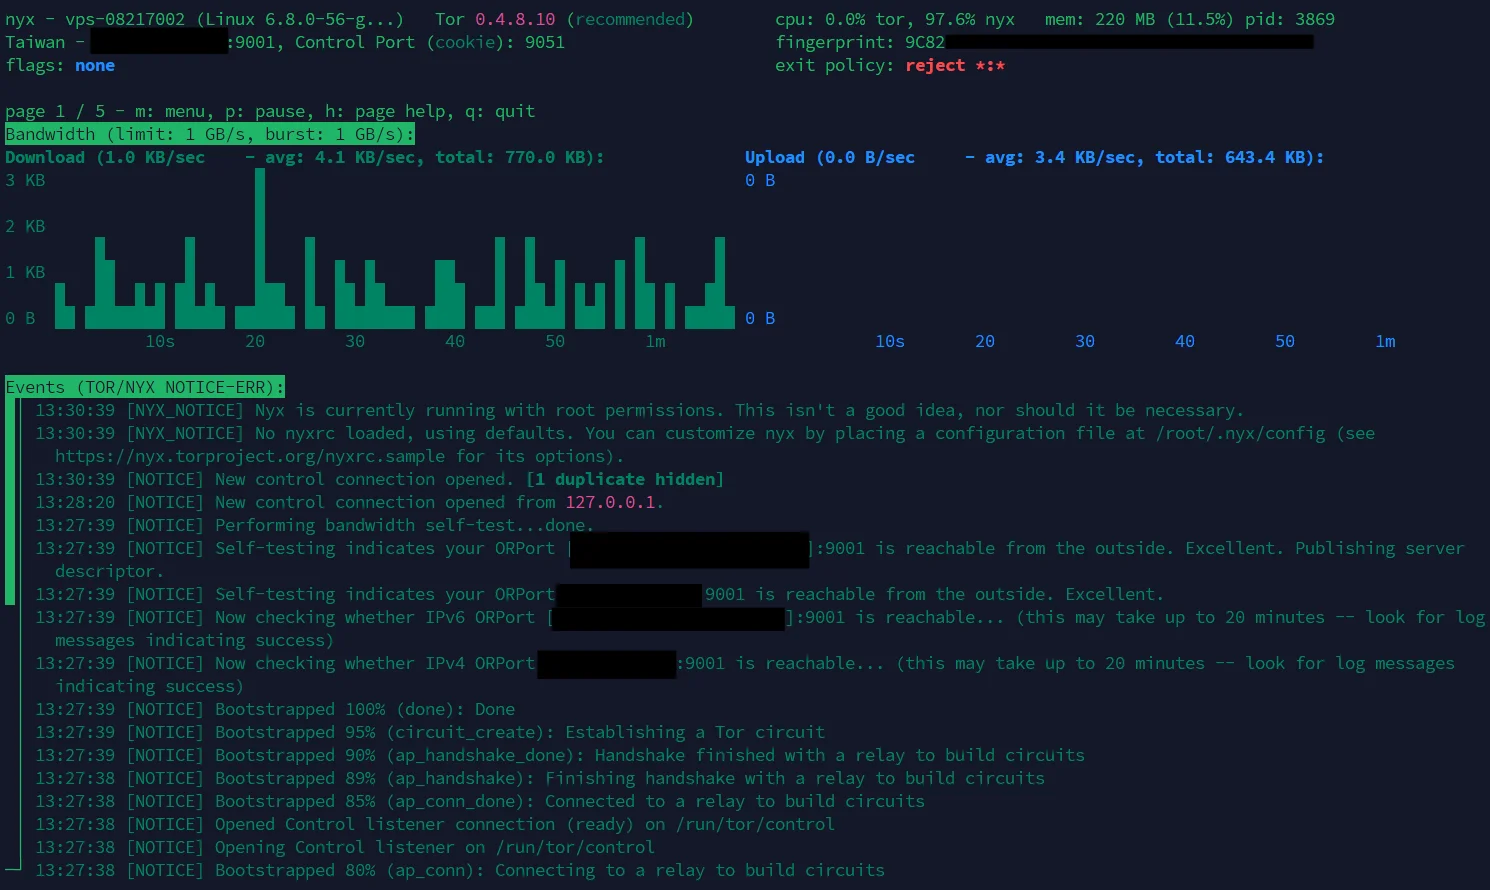Click the '1m' label on download graph axis

655,341
